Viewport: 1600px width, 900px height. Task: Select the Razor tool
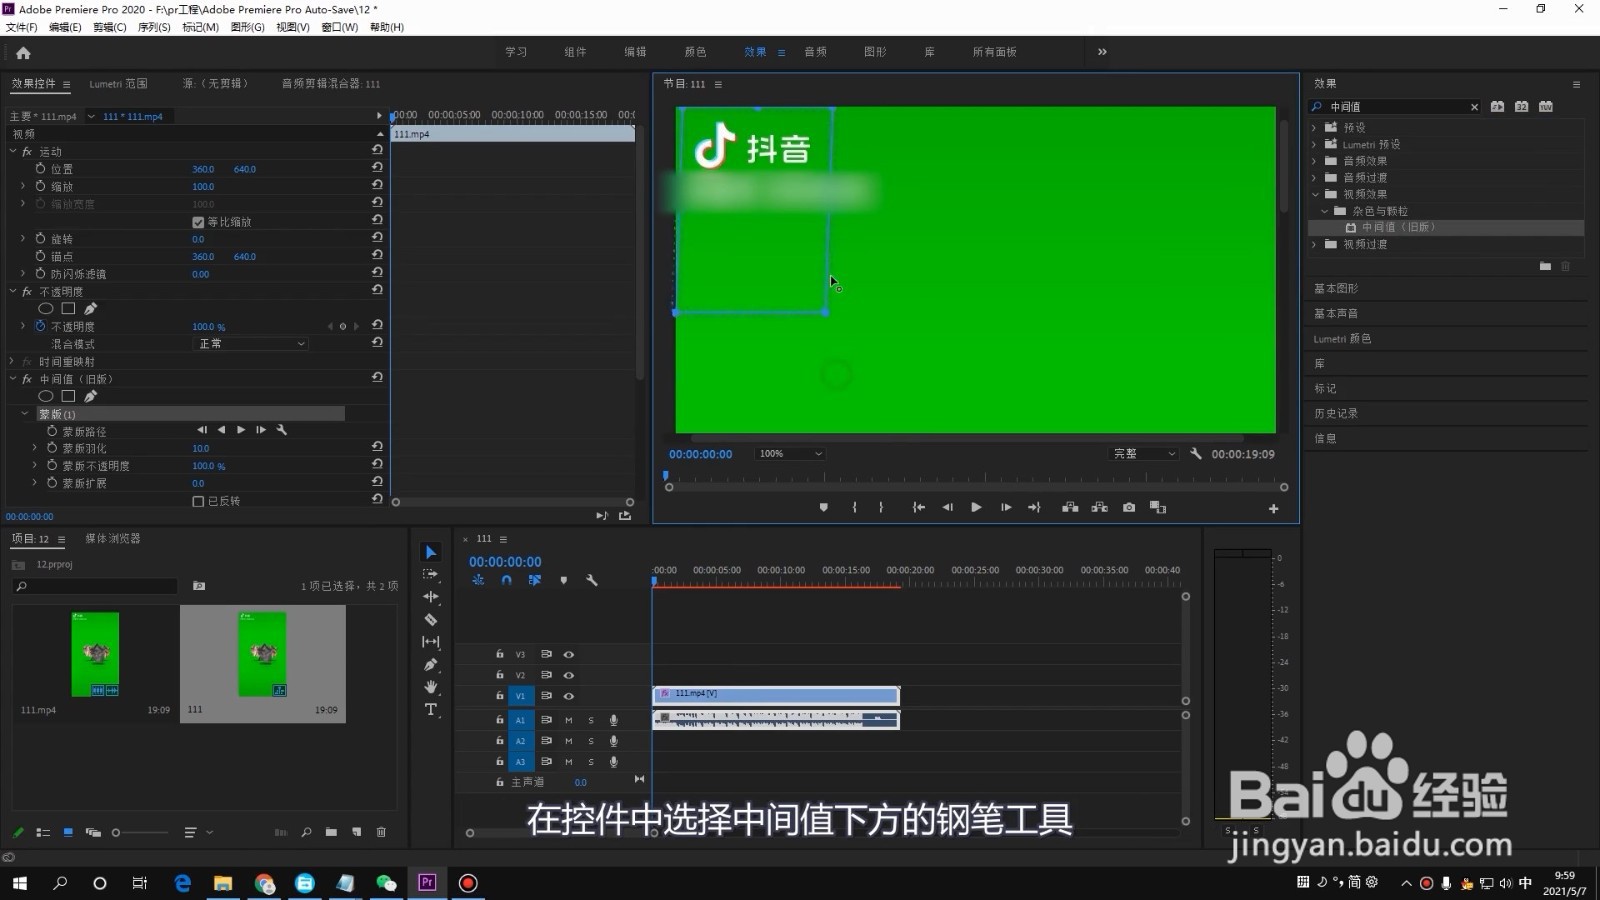point(431,620)
